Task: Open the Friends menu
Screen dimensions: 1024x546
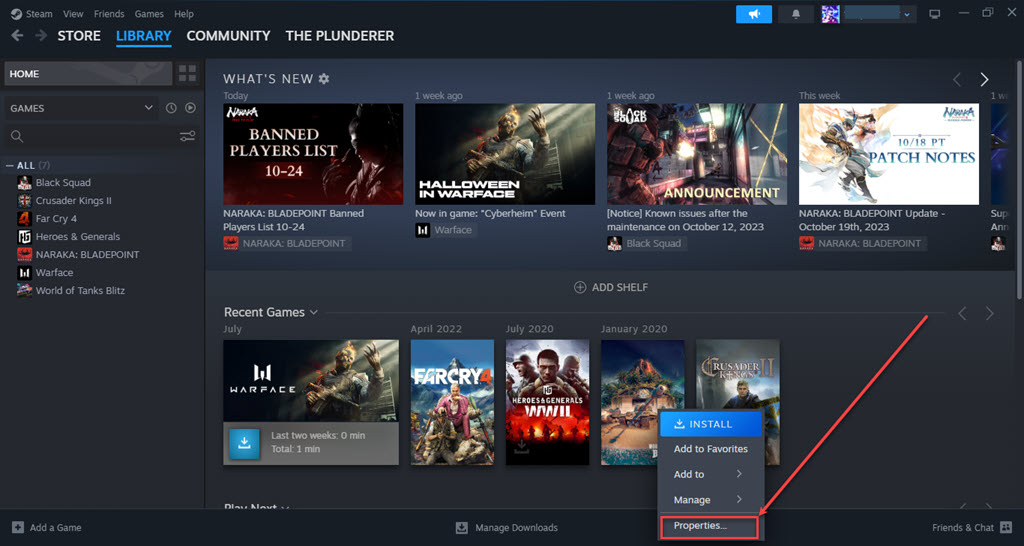Action: [x=109, y=14]
